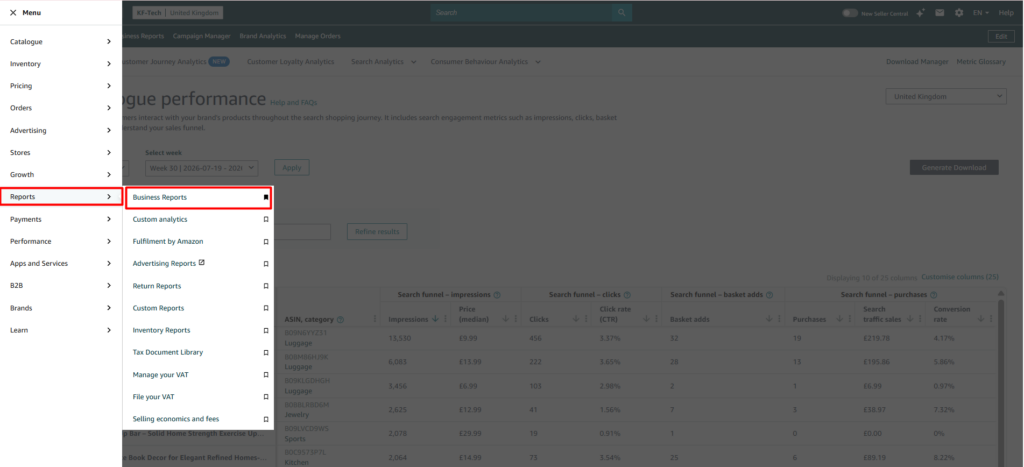The height and width of the screenshot is (467, 1024).
Task: Open the Download Manager link
Action: pos(917,61)
